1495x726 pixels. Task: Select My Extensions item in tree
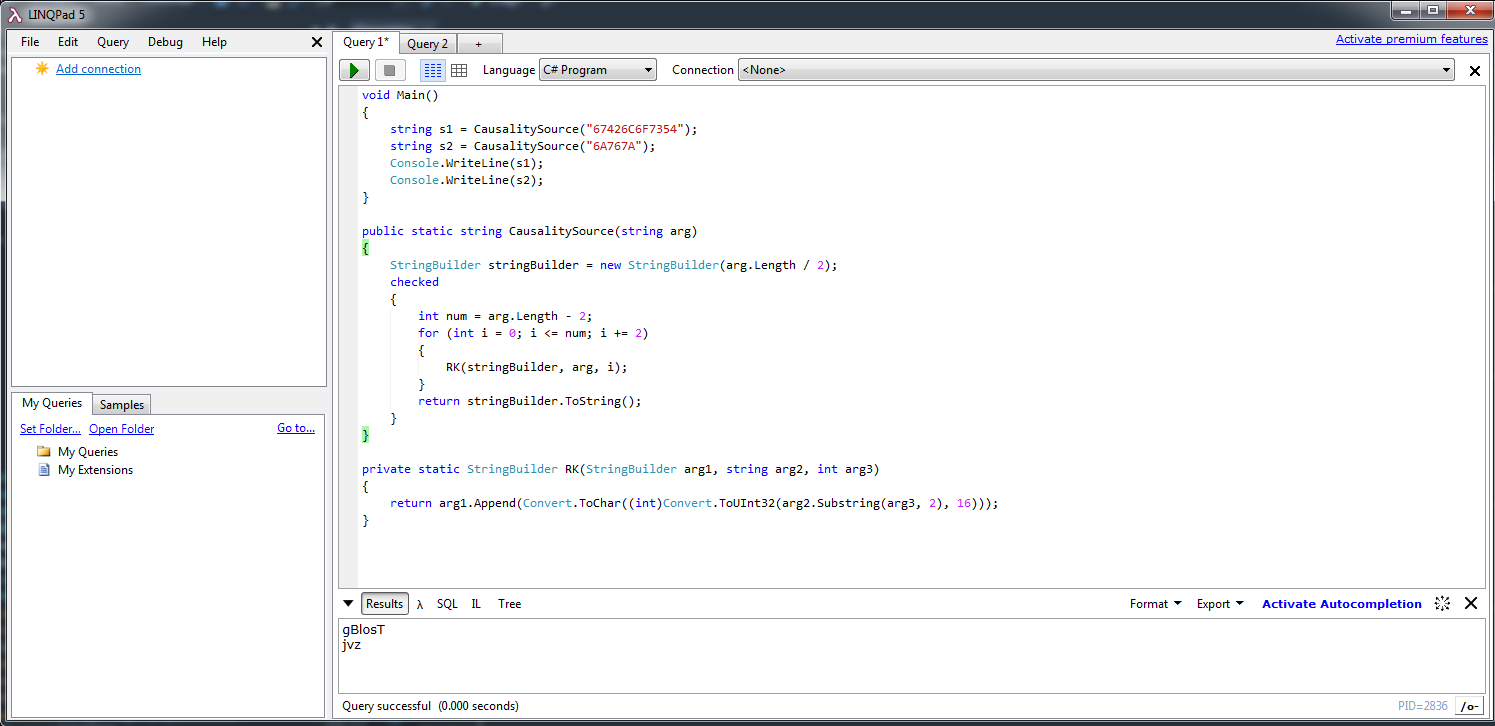(95, 470)
